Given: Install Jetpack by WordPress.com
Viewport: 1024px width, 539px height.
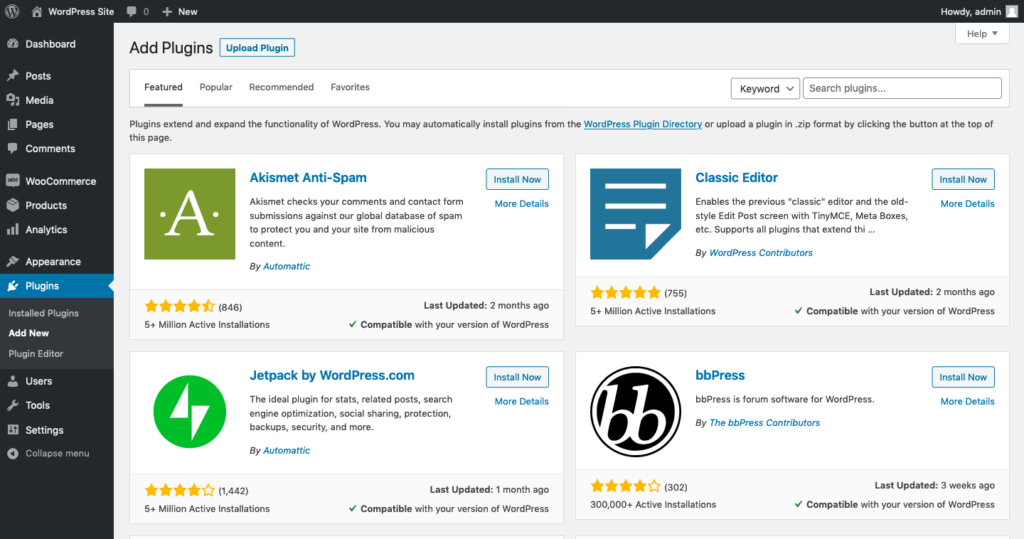Looking at the screenshot, I should [517, 377].
